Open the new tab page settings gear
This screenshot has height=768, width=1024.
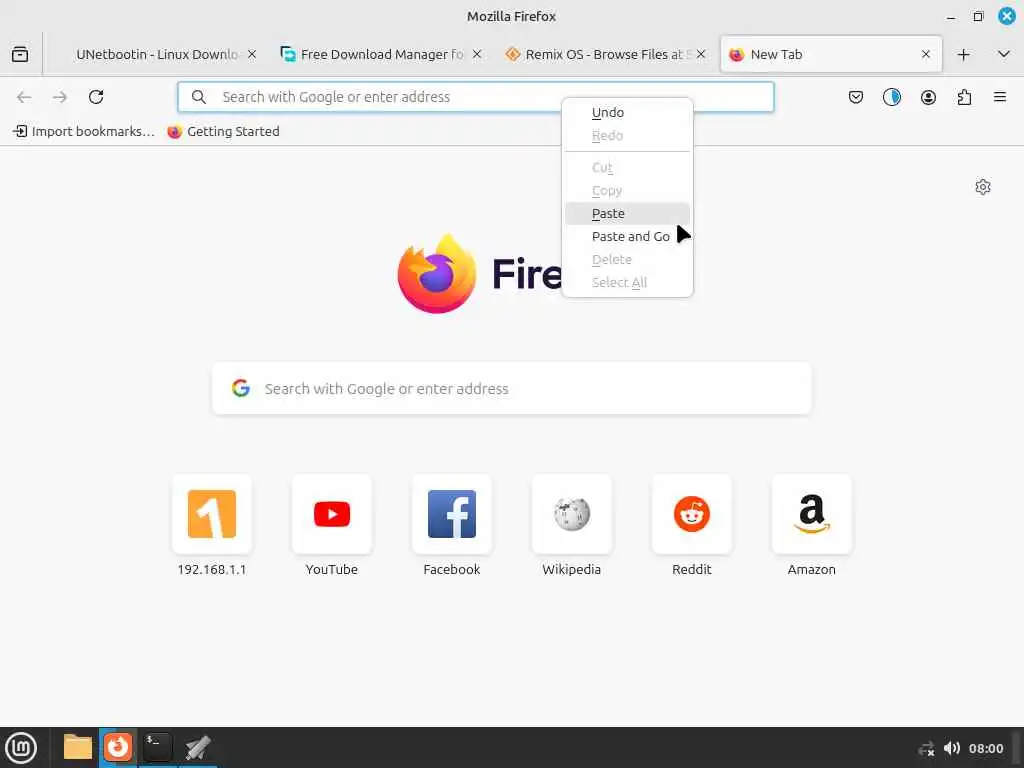(x=983, y=187)
